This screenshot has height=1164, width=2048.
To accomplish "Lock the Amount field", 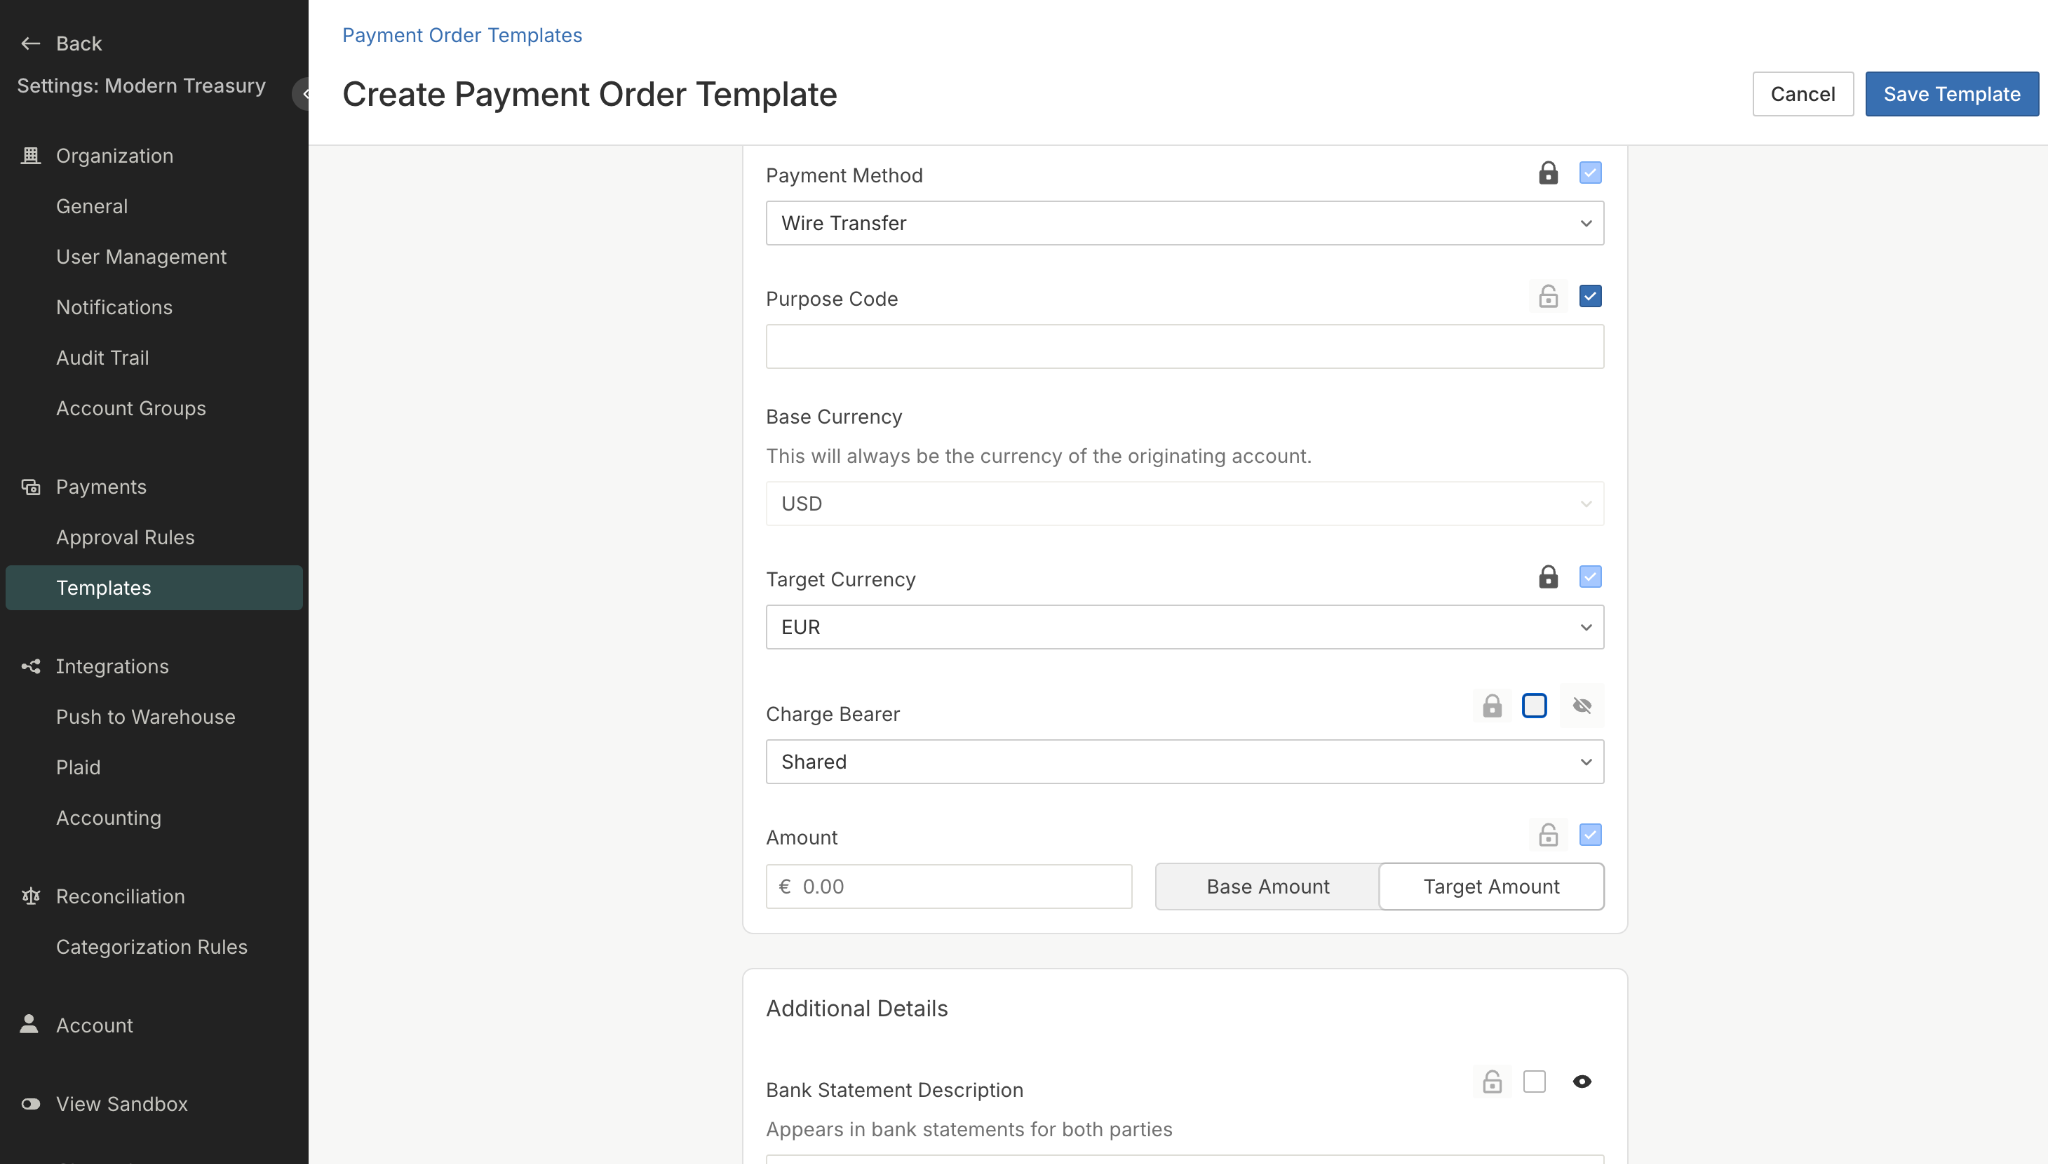I will click(1548, 834).
